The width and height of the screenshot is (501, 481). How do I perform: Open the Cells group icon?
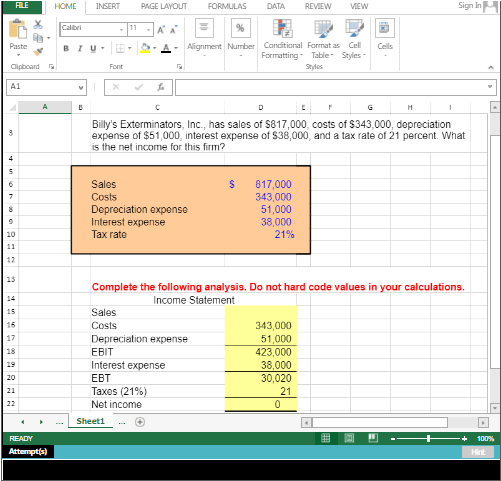385,28
